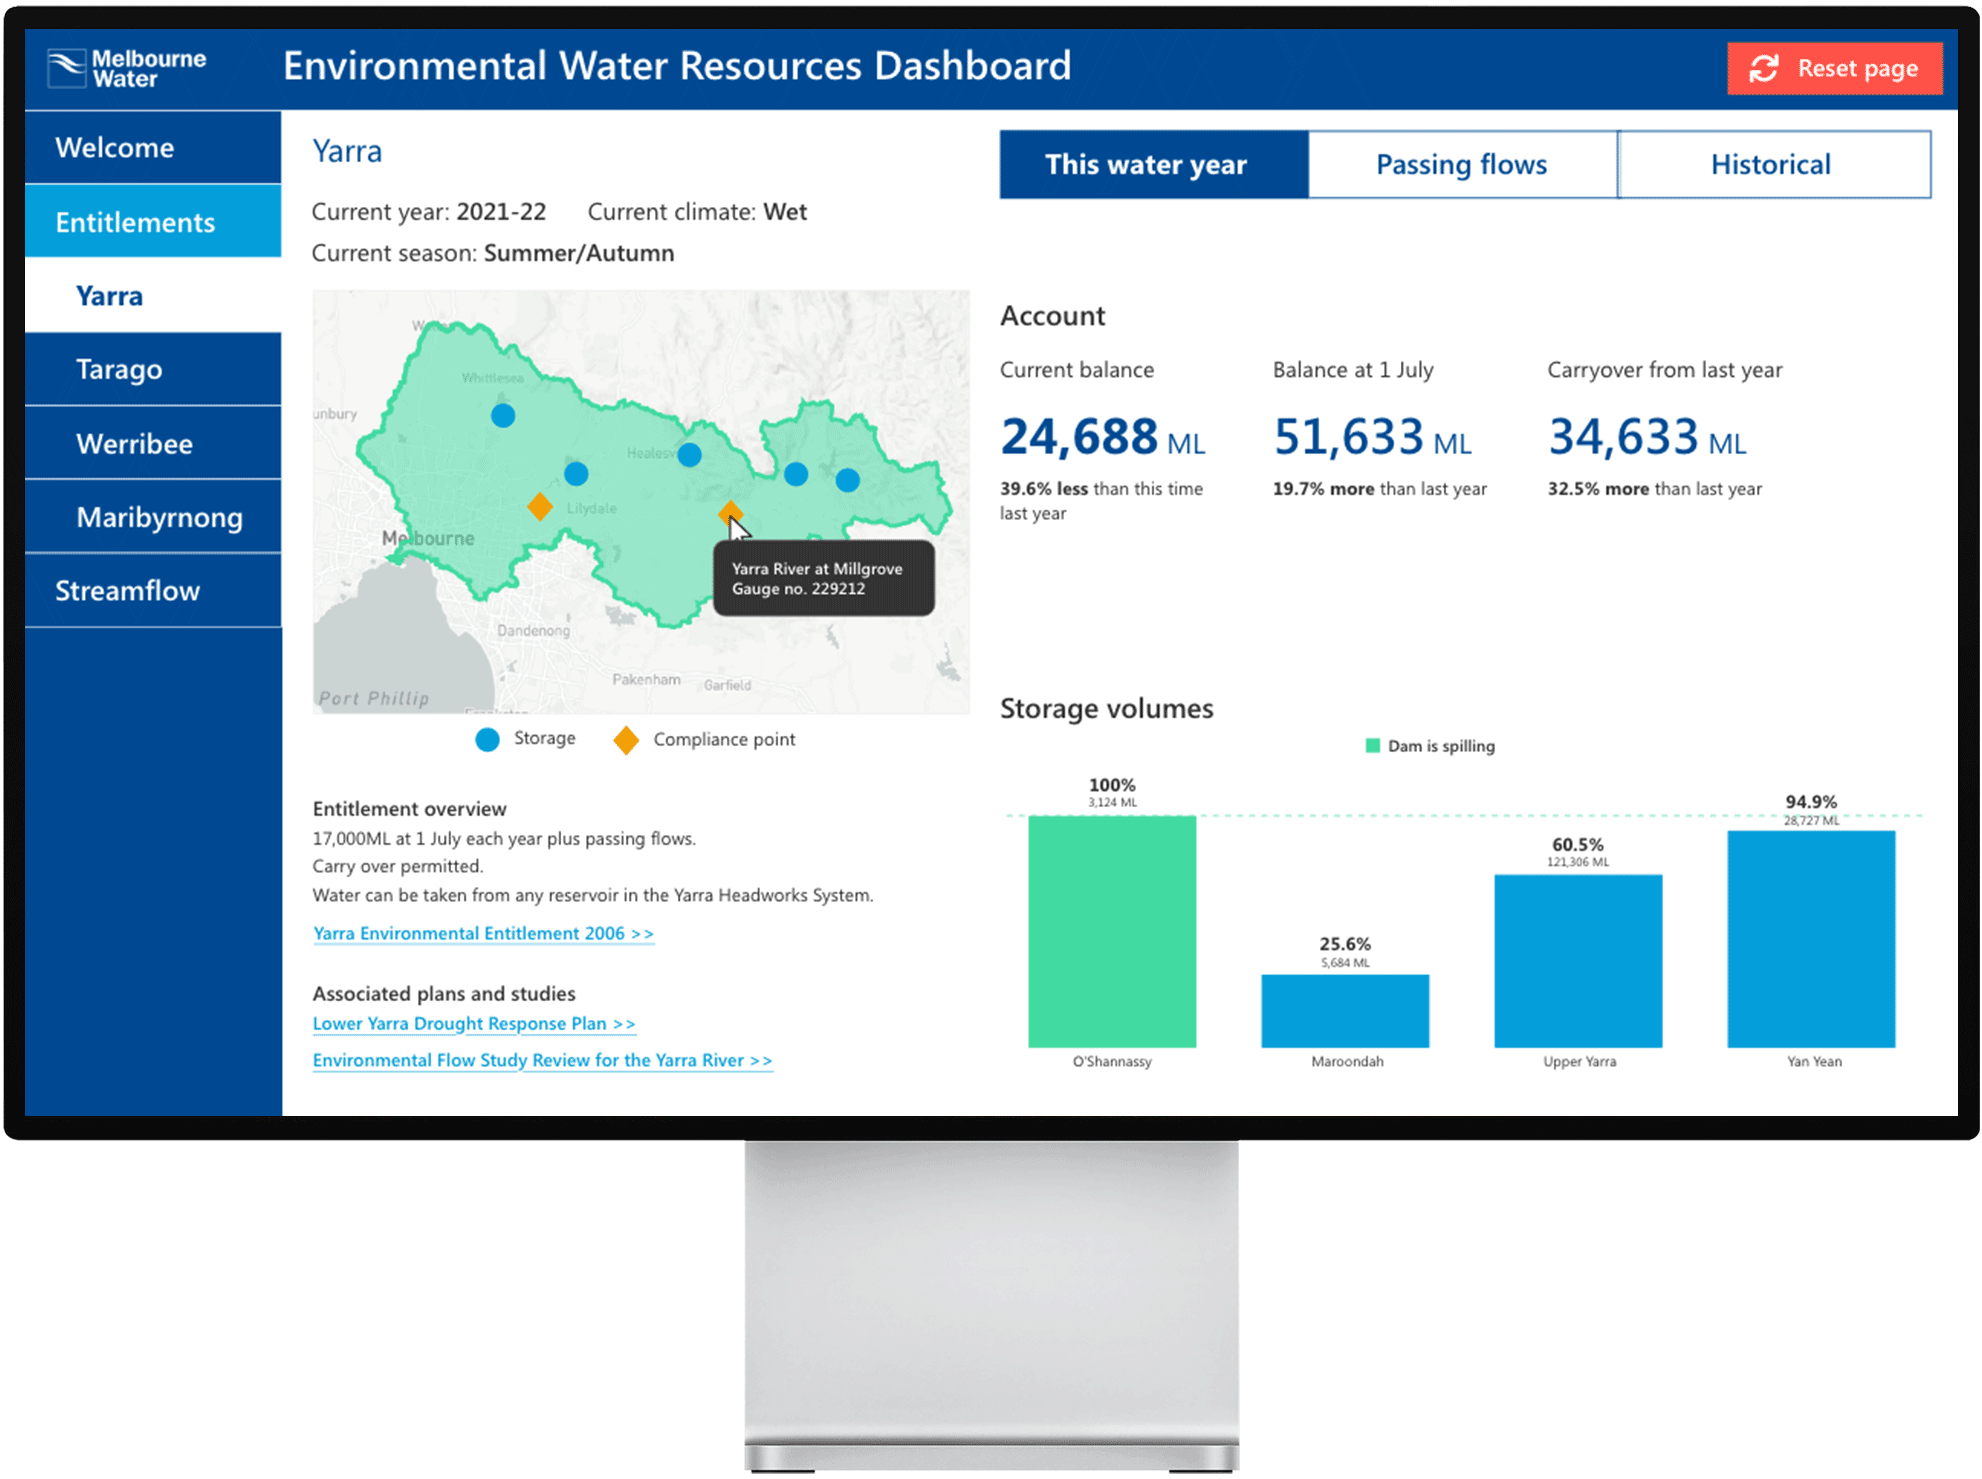
Task: Click the orange compliance diamond near Melbourne
Action: click(x=540, y=506)
